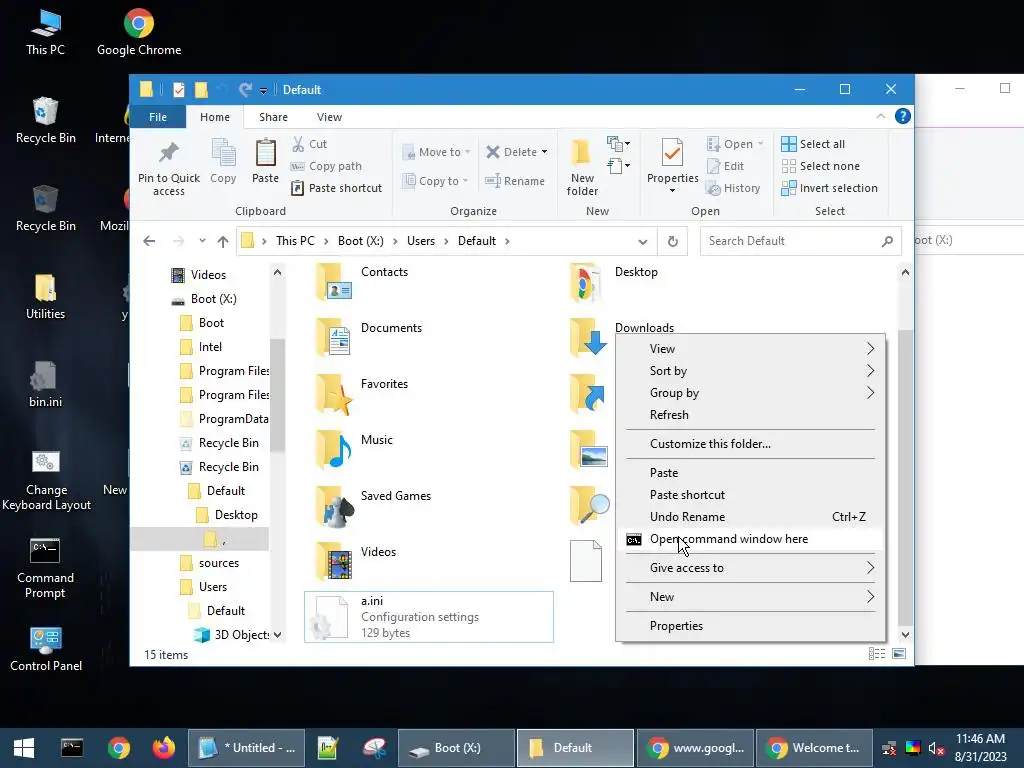Open the Contacts folder icon
1024x768 pixels.
tap(334, 281)
